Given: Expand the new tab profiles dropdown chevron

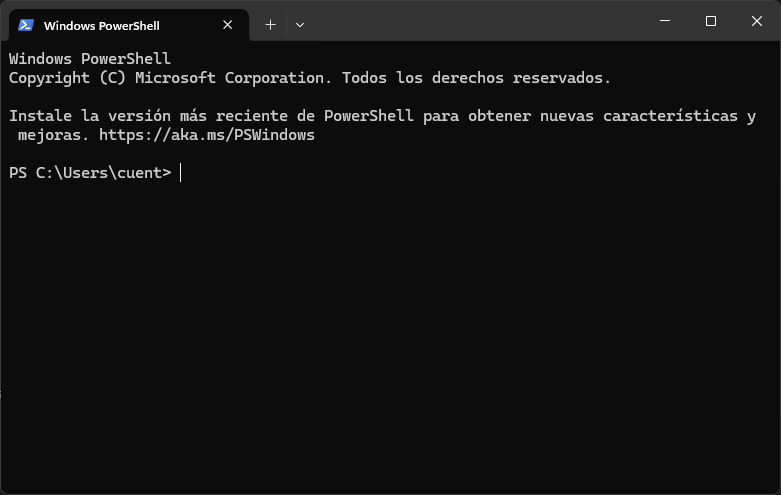Looking at the screenshot, I should (300, 24).
